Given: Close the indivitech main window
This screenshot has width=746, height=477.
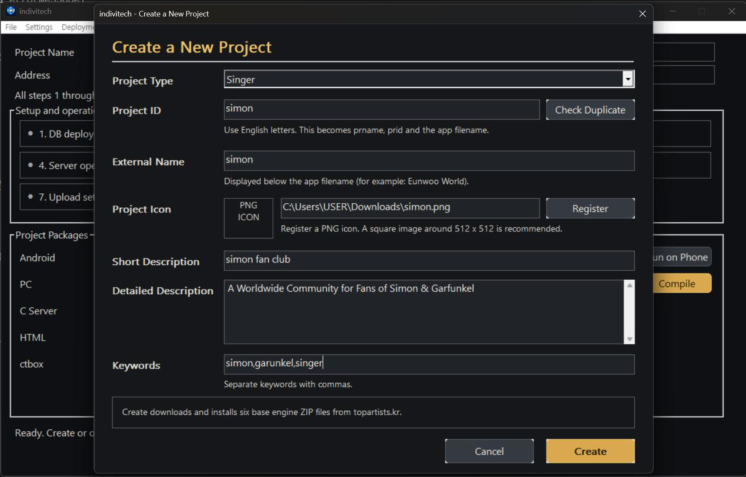Looking at the screenshot, I should pos(731,11).
